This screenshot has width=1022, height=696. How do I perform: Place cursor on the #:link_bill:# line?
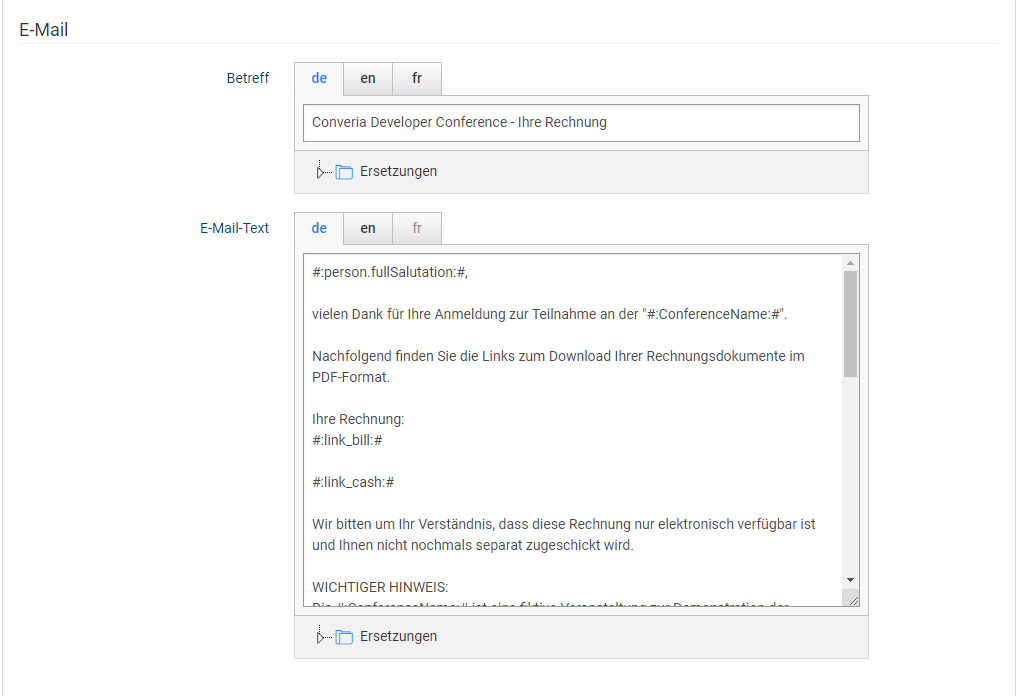348,439
